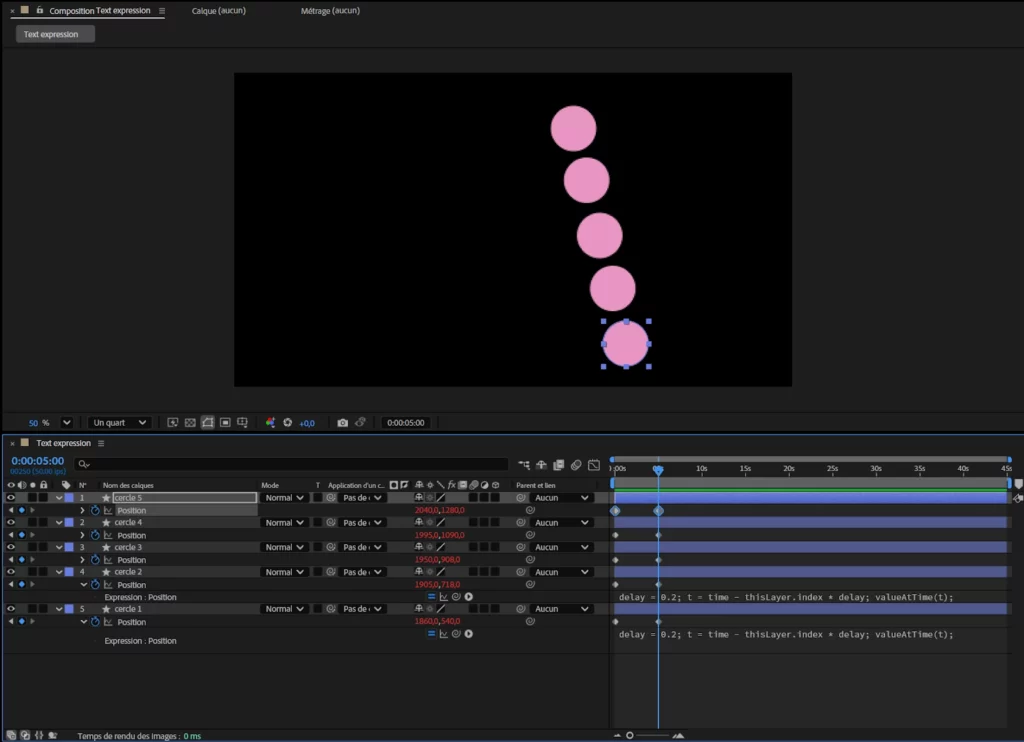Click the 10s marker on time ruler

pos(701,468)
